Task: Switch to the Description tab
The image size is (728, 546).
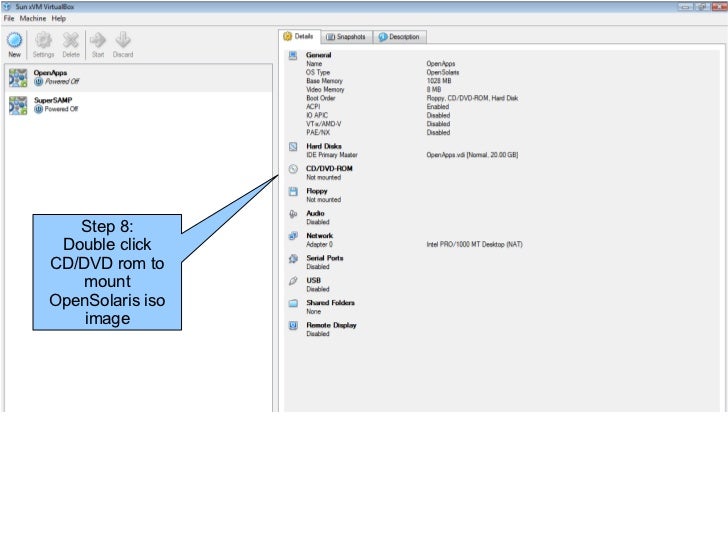Action: point(399,37)
